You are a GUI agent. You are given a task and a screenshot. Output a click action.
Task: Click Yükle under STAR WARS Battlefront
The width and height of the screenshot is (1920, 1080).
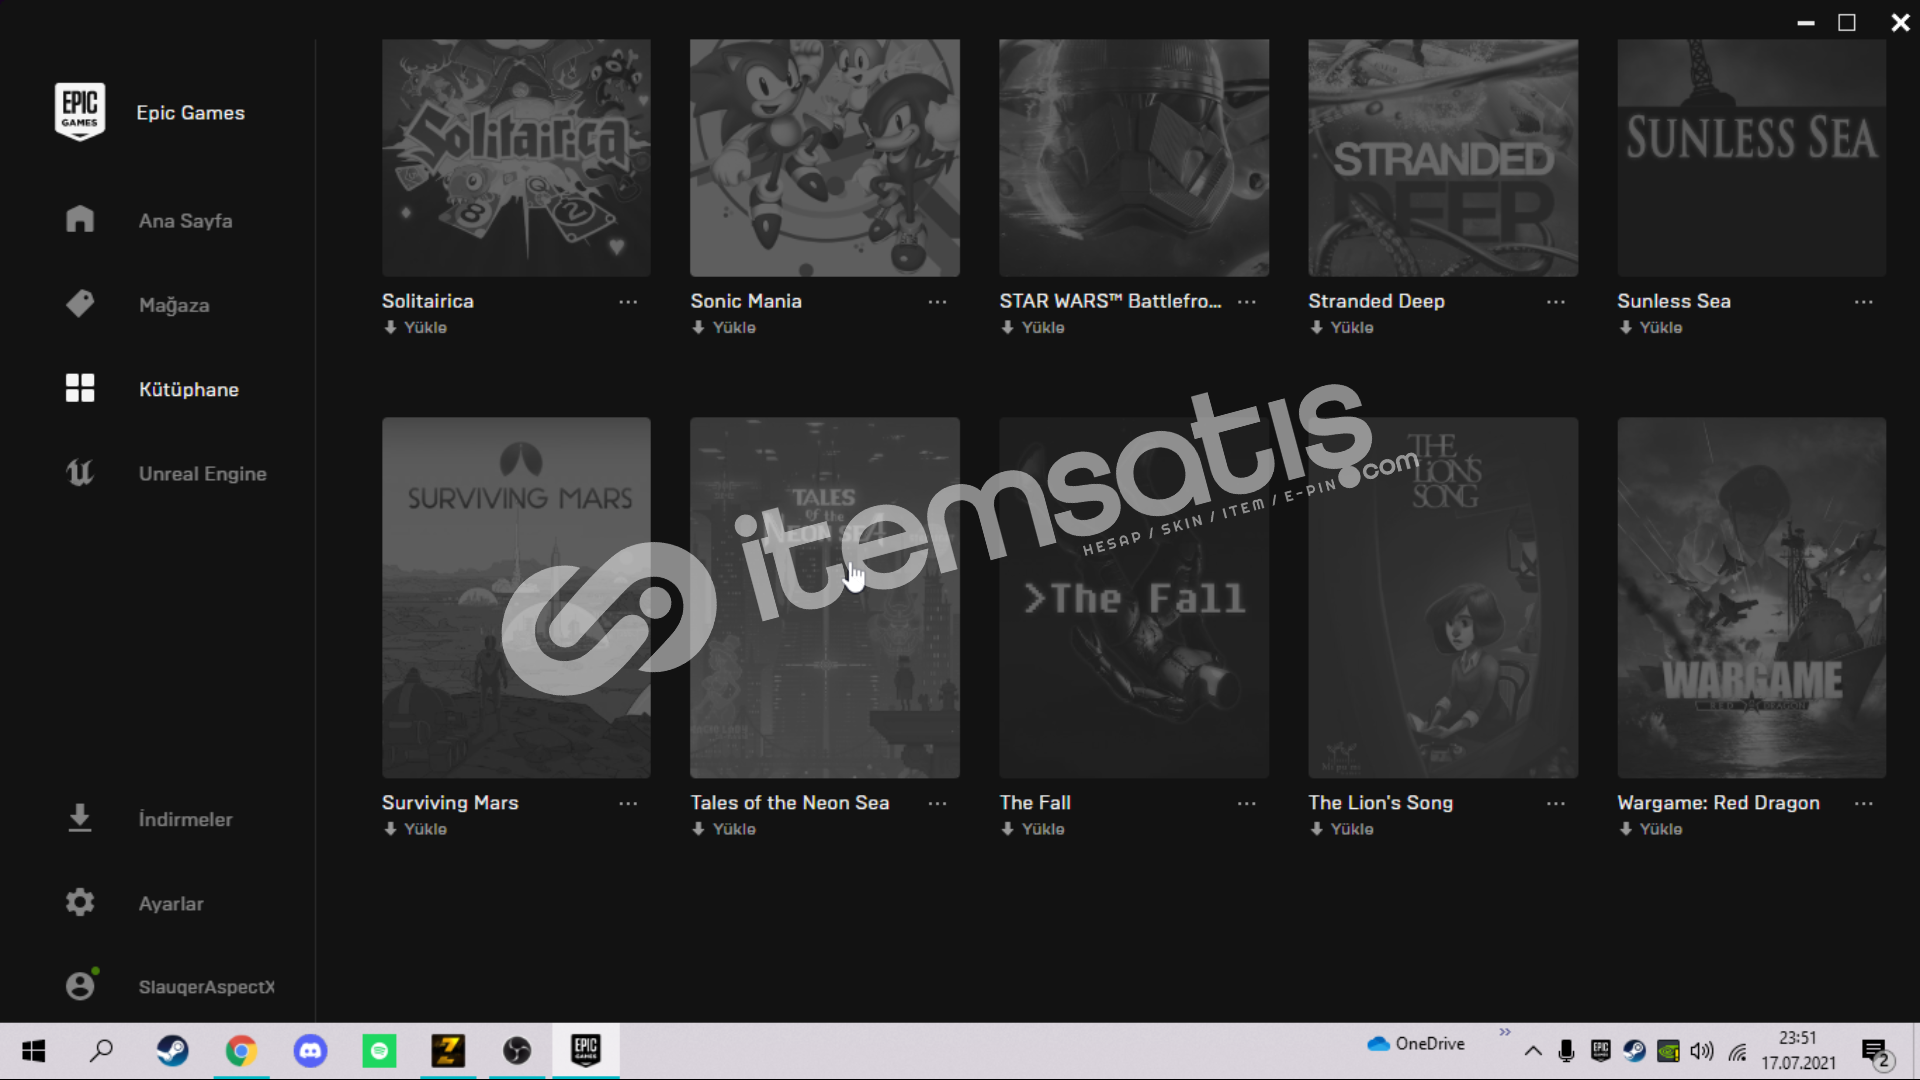pyautogui.click(x=1033, y=328)
